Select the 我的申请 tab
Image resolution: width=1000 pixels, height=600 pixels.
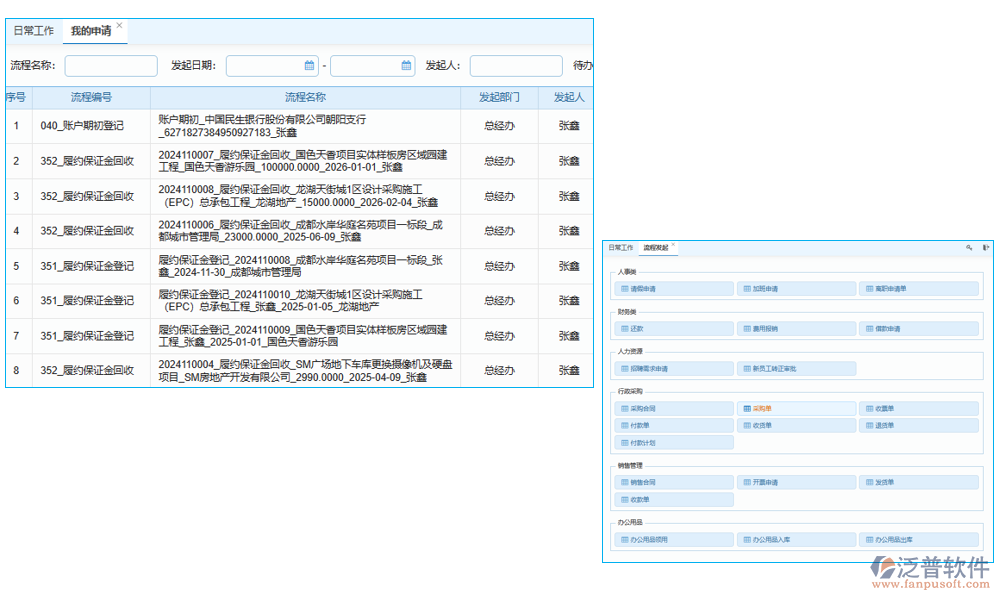click(90, 31)
